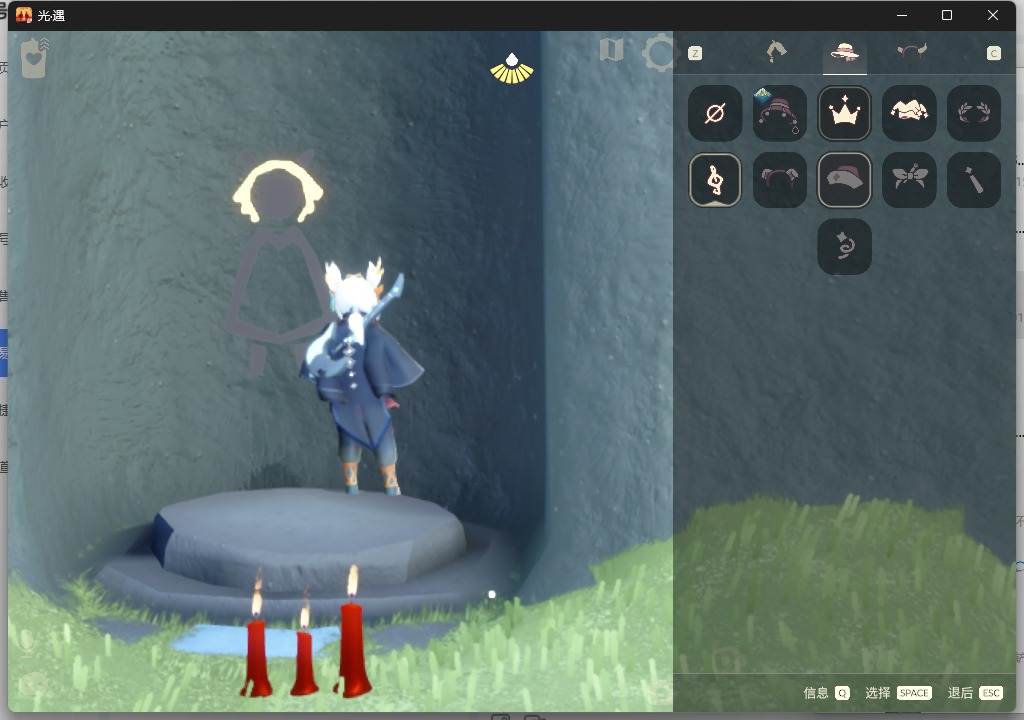Click the glowing headpiece preview on the wall
1024x720 pixels.
click(x=278, y=190)
